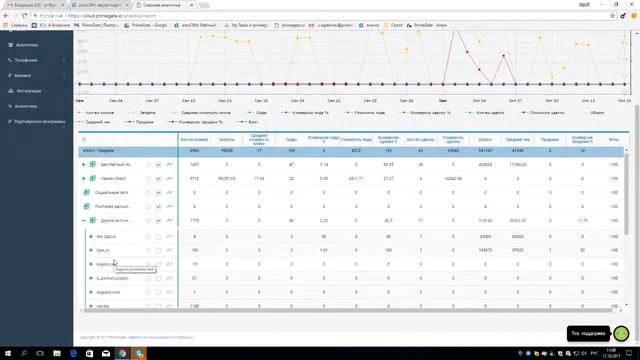Open the online support chat bubble
This screenshot has height=360, width=640.
[621, 333]
